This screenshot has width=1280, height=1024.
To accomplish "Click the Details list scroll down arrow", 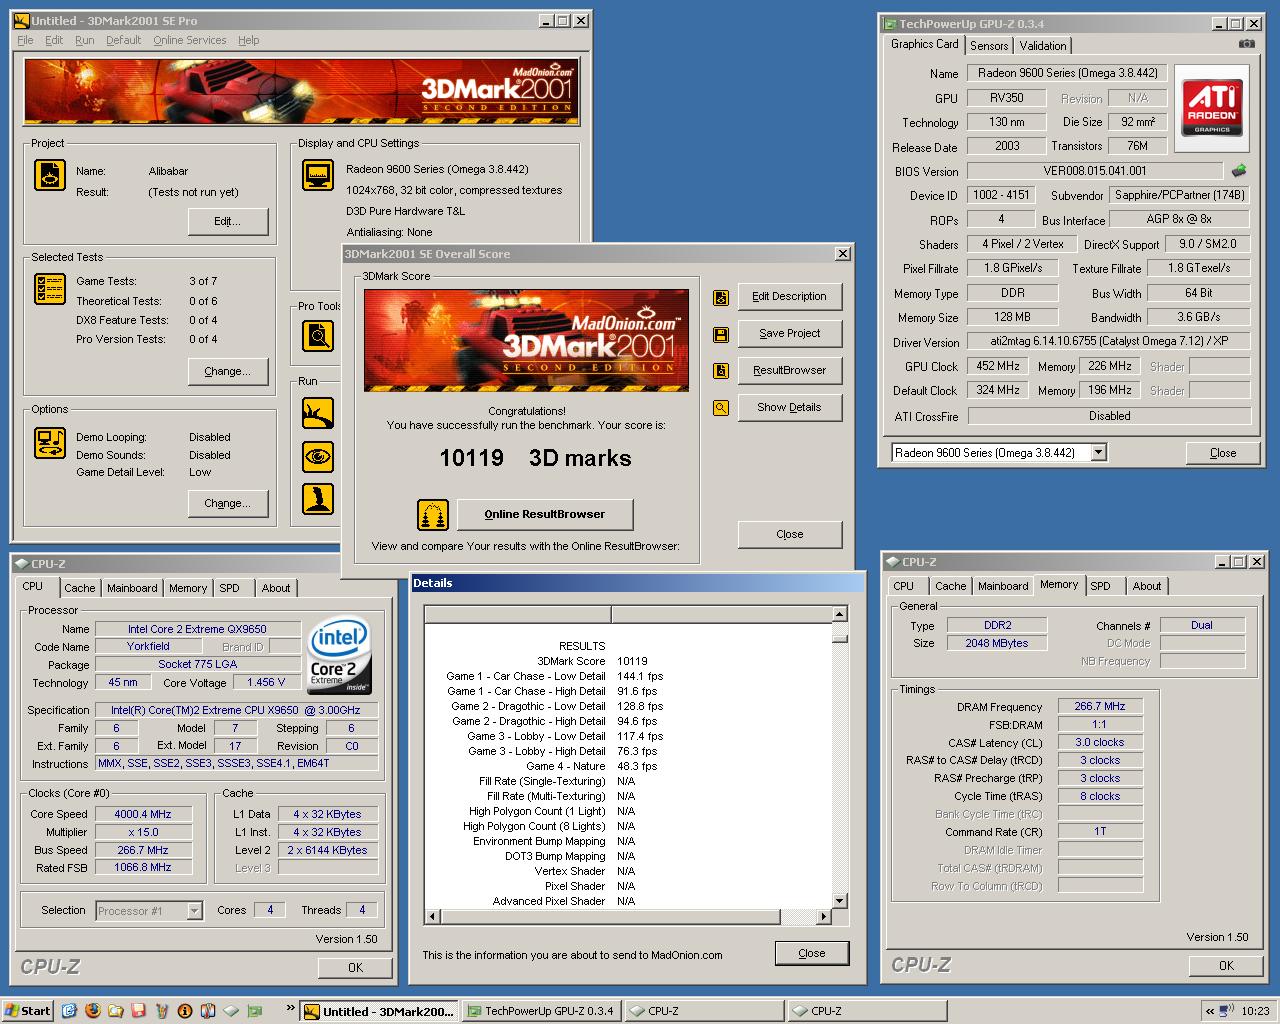I will click(840, 900).
